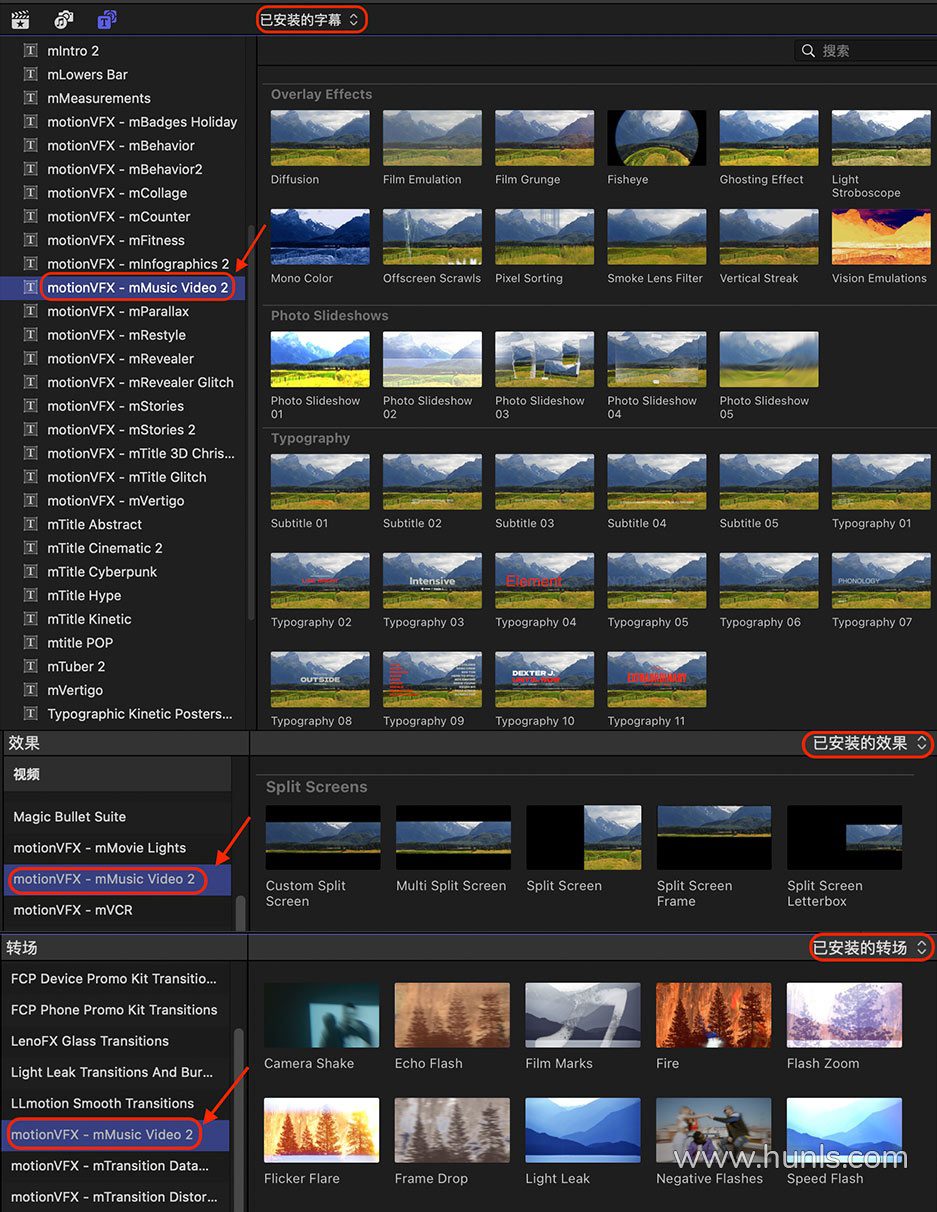Select the Typography 10 thumbnail
The width and height of the screenshot is (937, 1212).
point(544,680)
